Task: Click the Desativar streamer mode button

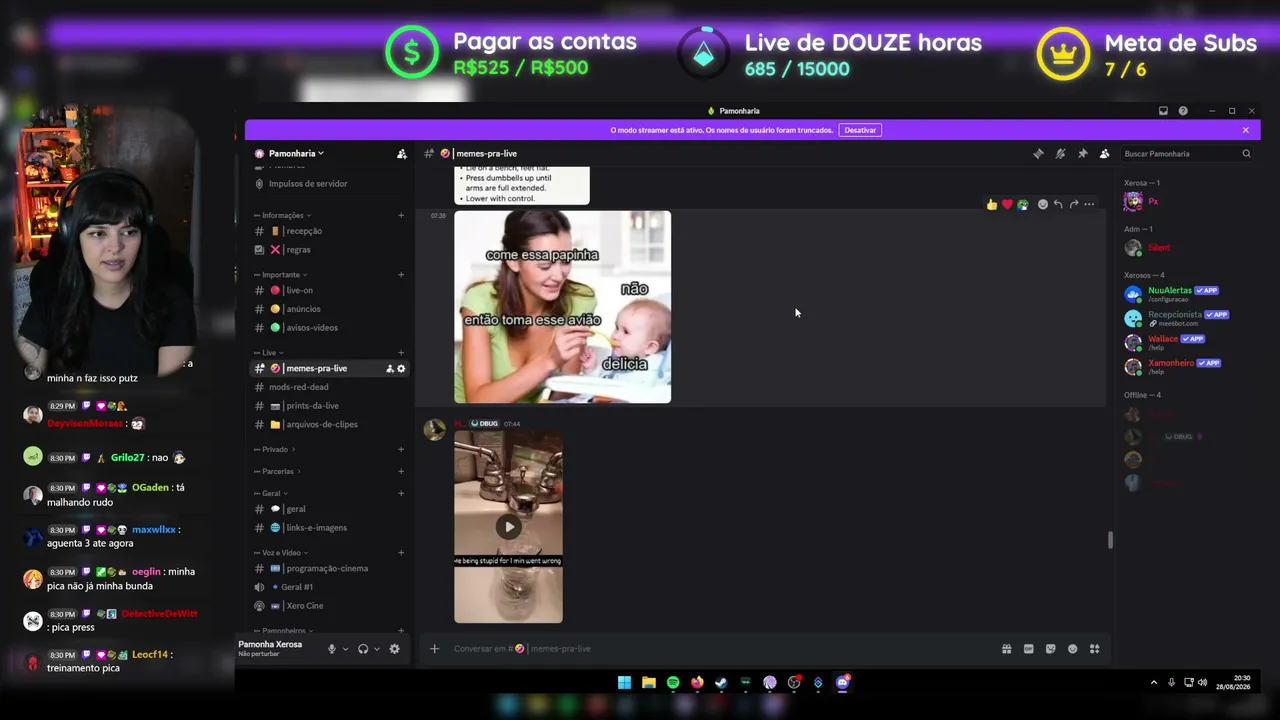Action: (x=860, y=130)
